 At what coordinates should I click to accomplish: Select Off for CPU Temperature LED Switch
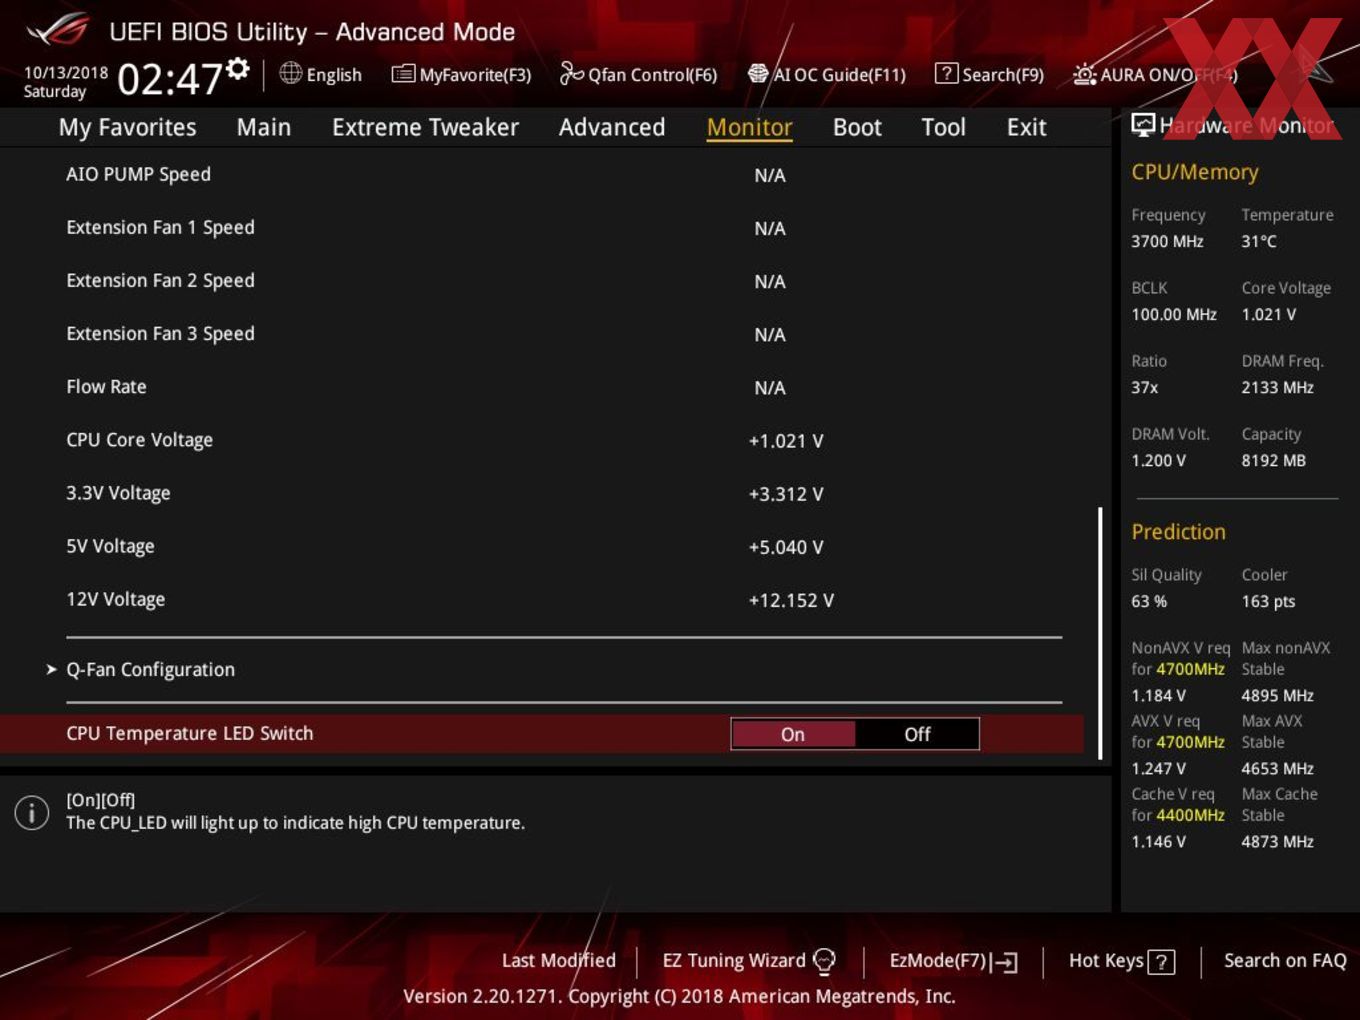(917, 734)
